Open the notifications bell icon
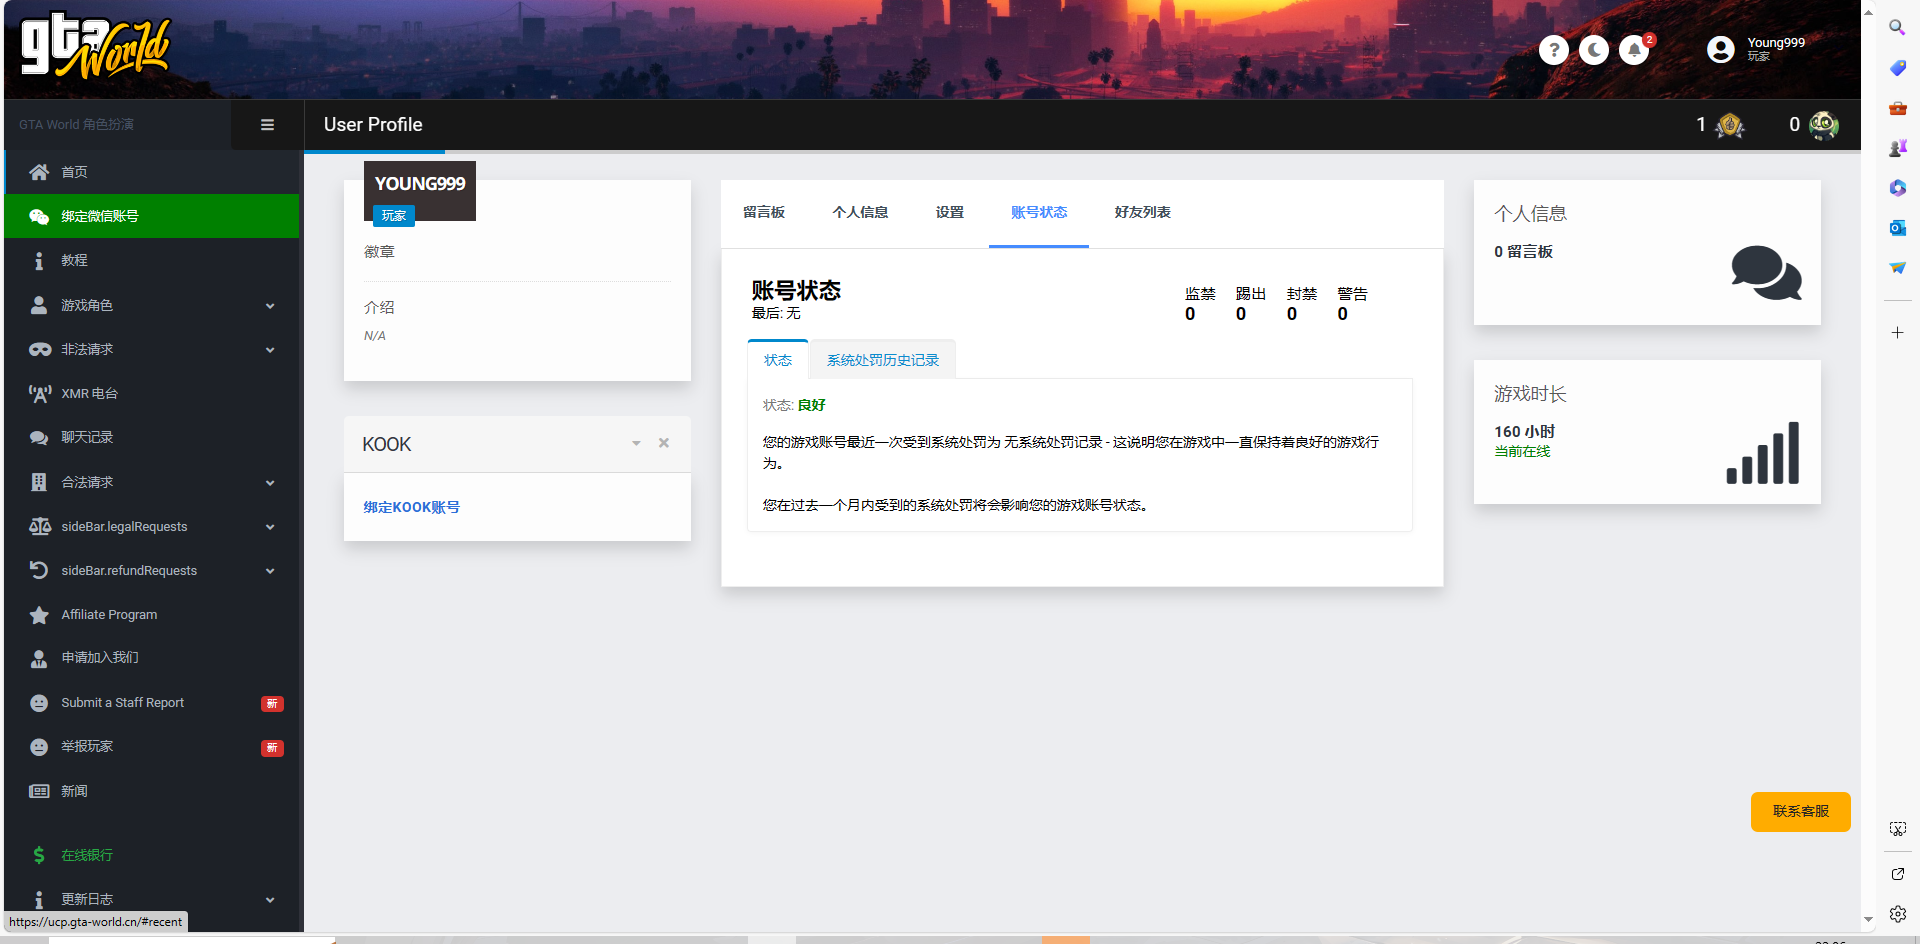 1634,50
